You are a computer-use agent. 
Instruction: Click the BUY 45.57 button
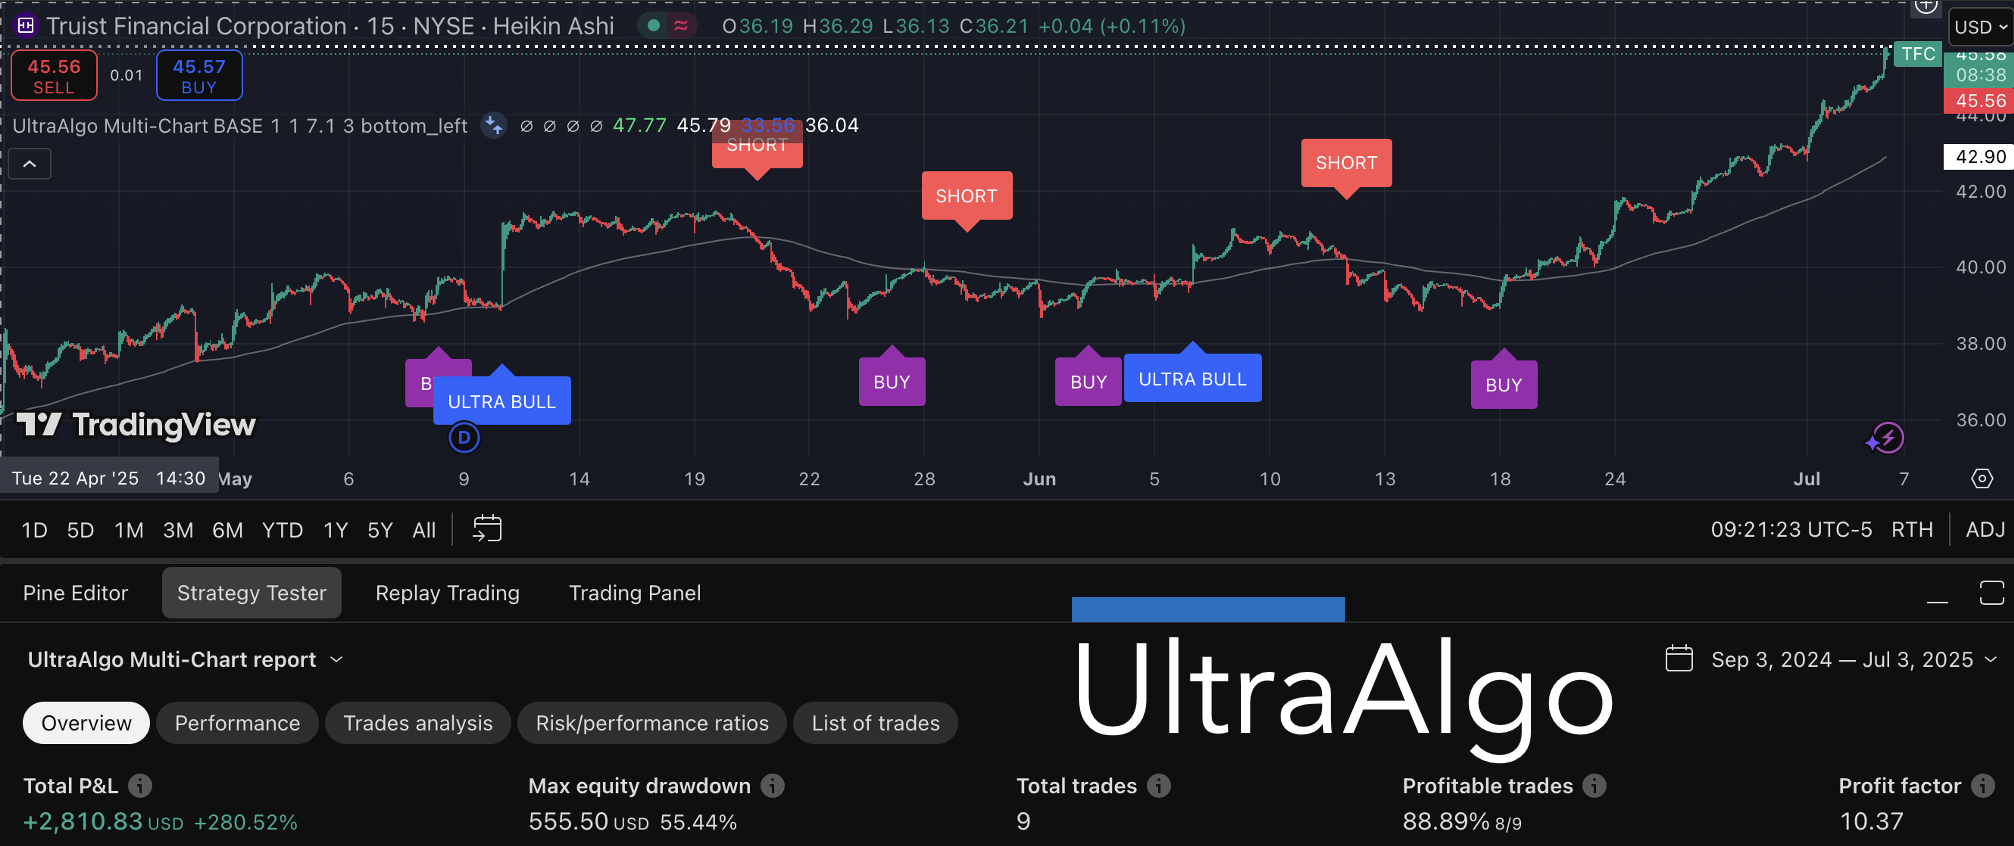pyautogui.click(x=199, y=76)
